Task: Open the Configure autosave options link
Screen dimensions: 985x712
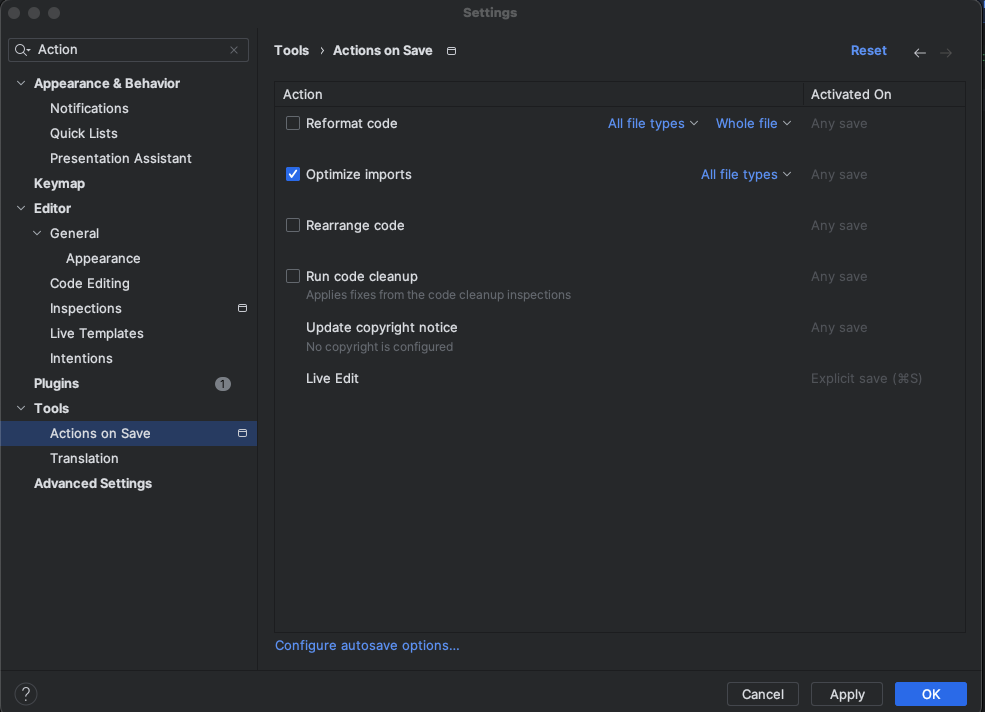Action: (x=367, y=646)
